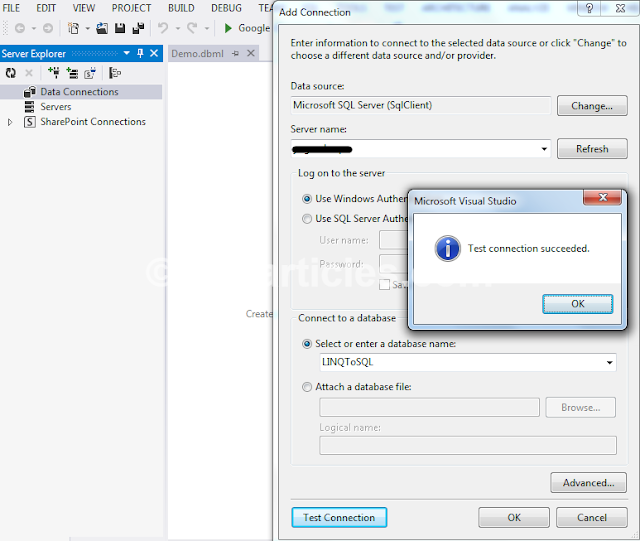
Task: Open the New Project dropdown arrow
Action: (87, 29)
